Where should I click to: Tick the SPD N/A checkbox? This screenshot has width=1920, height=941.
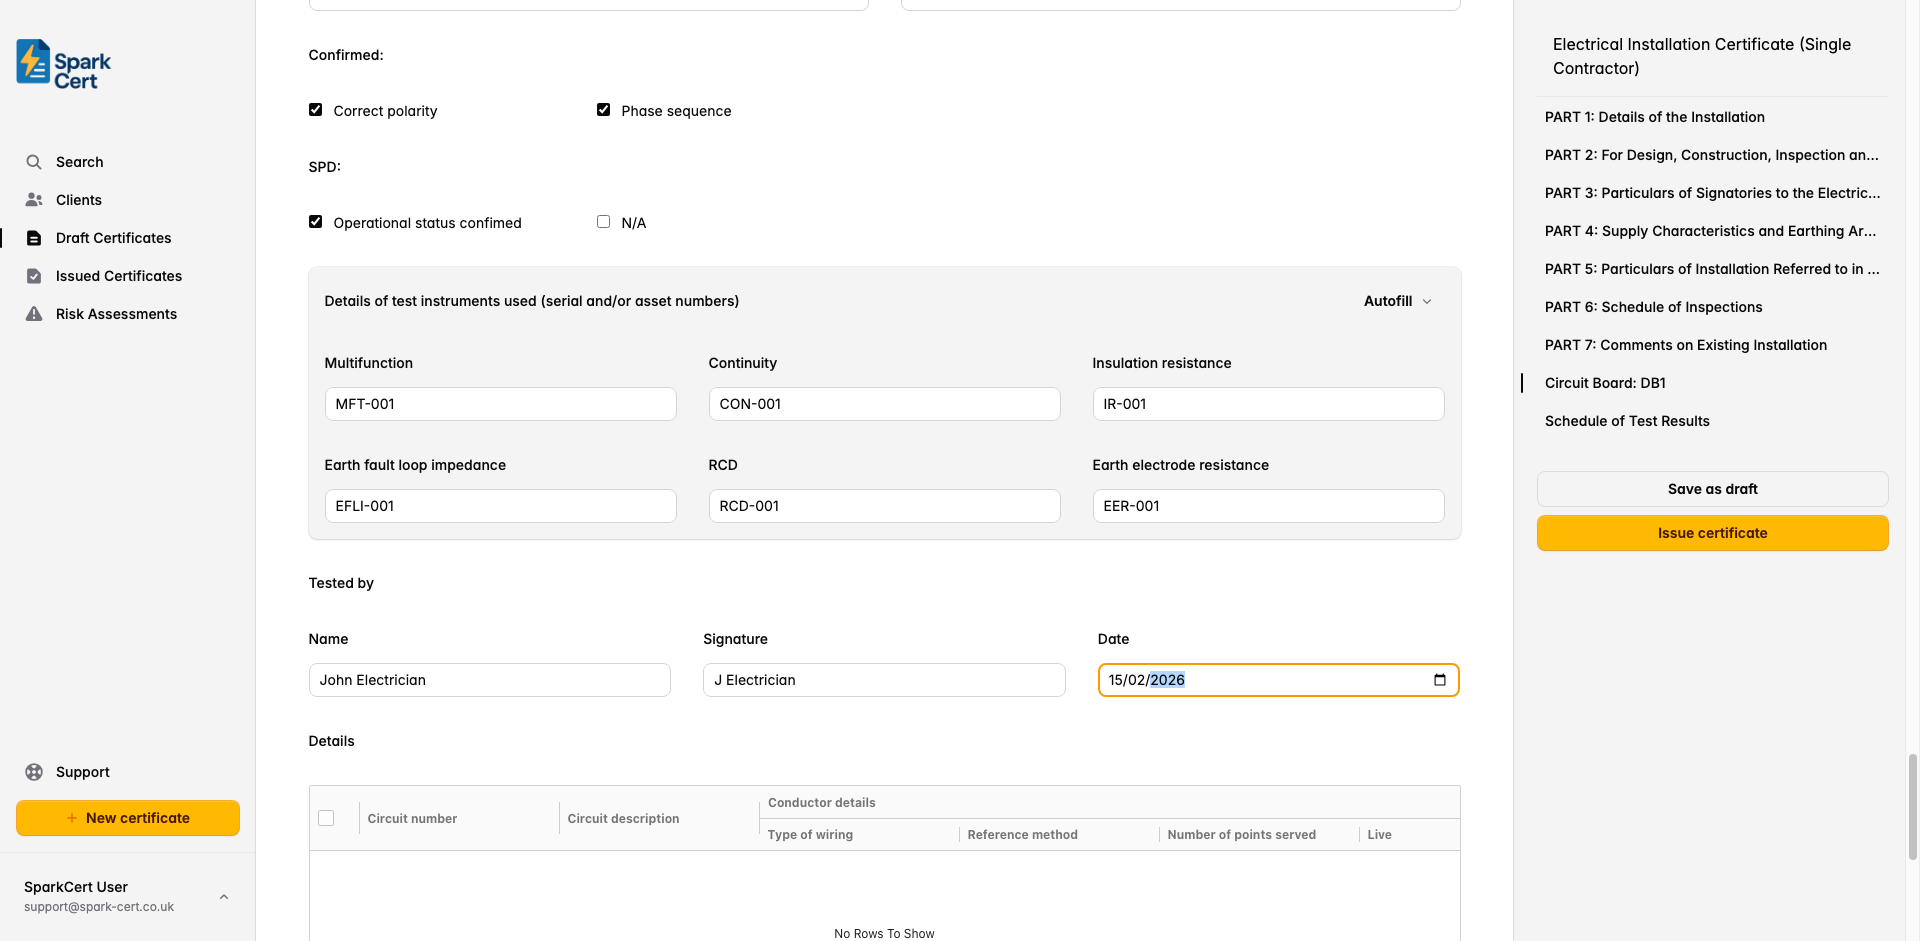point(604,222)
